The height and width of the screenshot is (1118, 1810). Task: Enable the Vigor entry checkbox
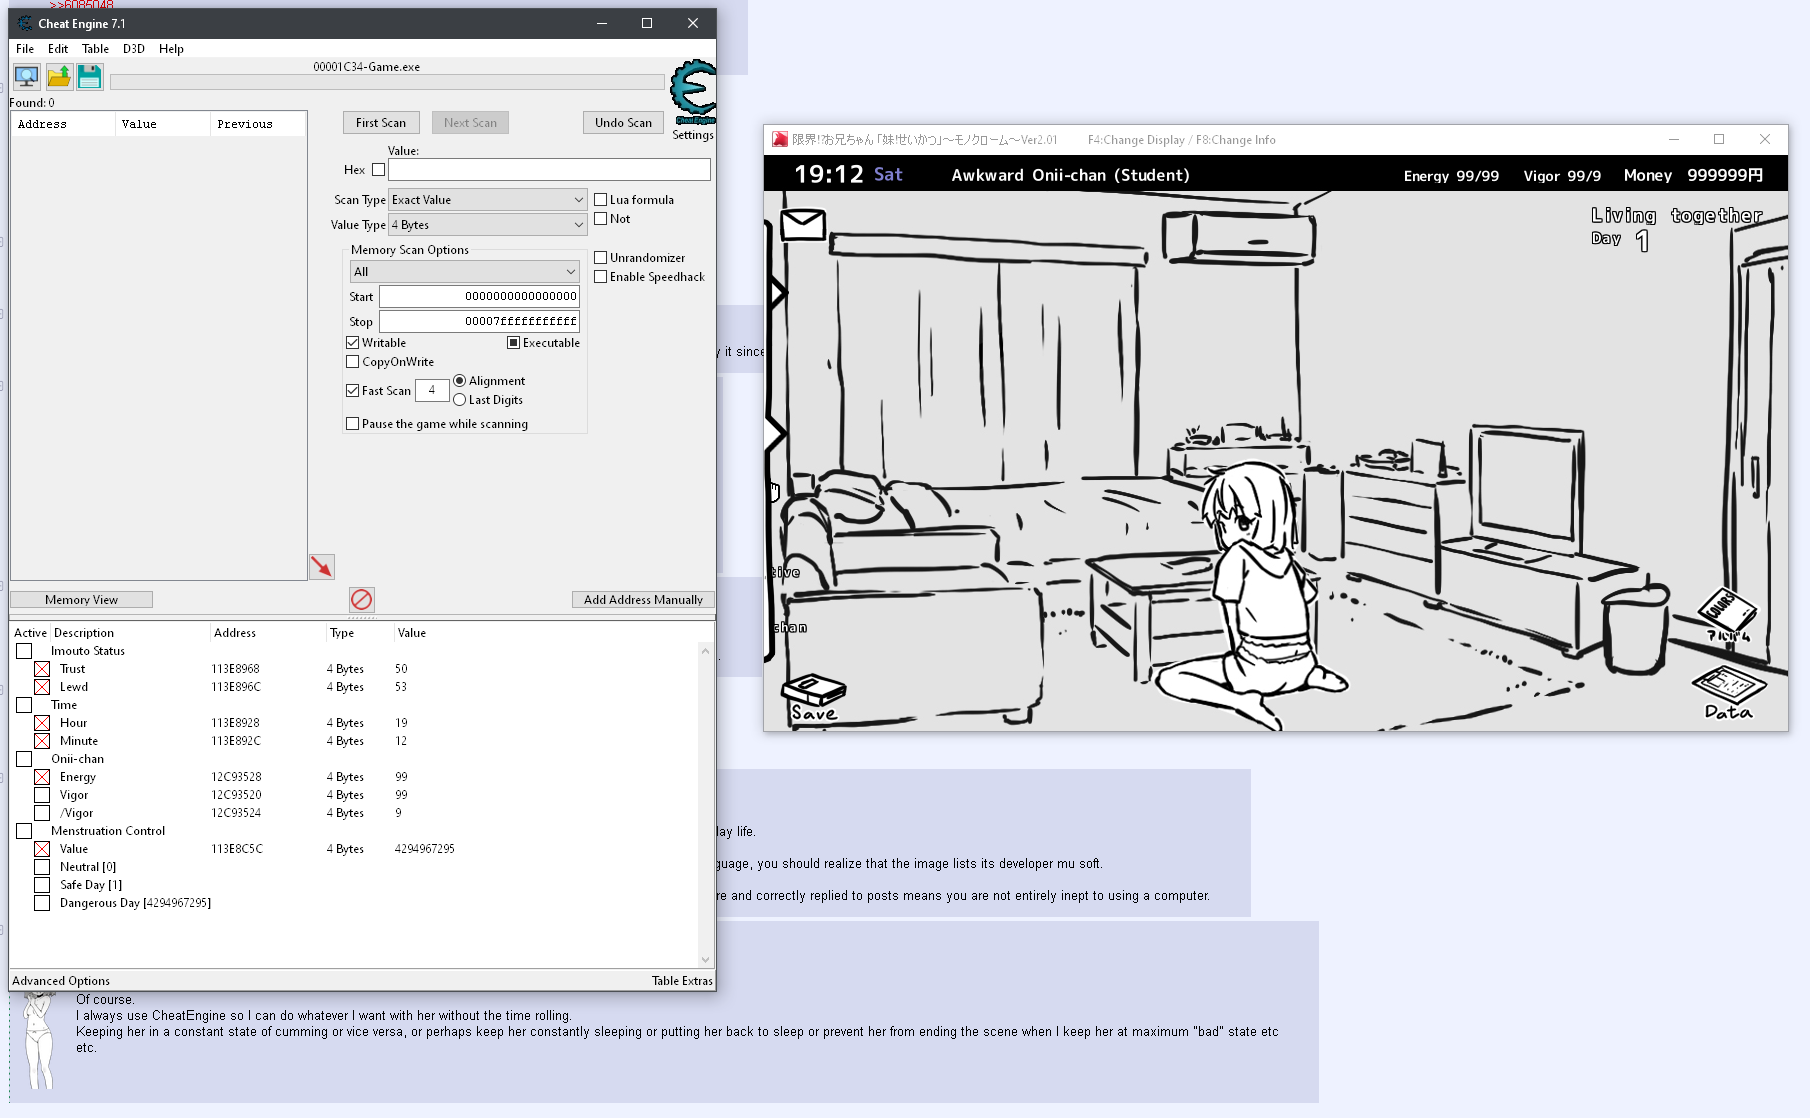(42, 795)
